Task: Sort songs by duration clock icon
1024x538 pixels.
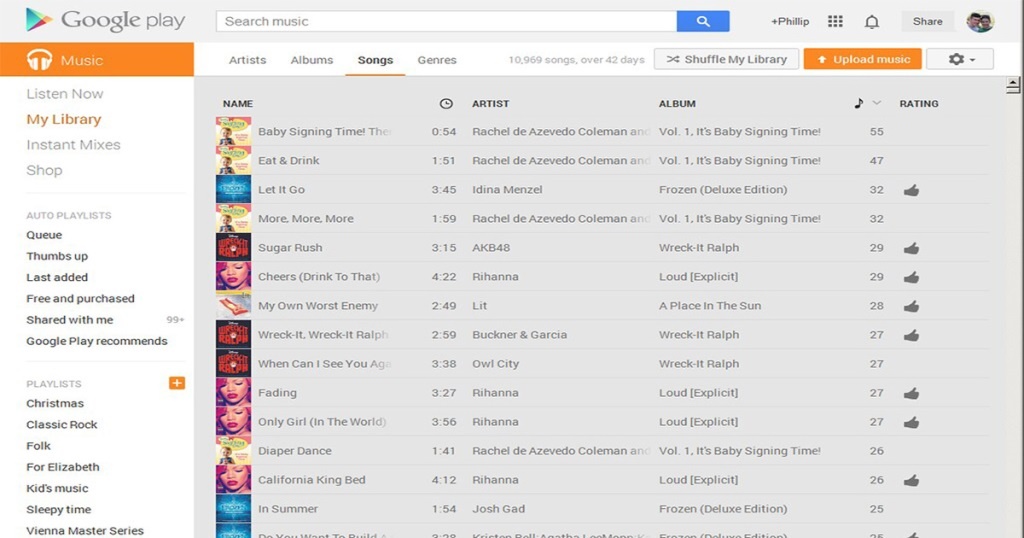Action: 446,103
